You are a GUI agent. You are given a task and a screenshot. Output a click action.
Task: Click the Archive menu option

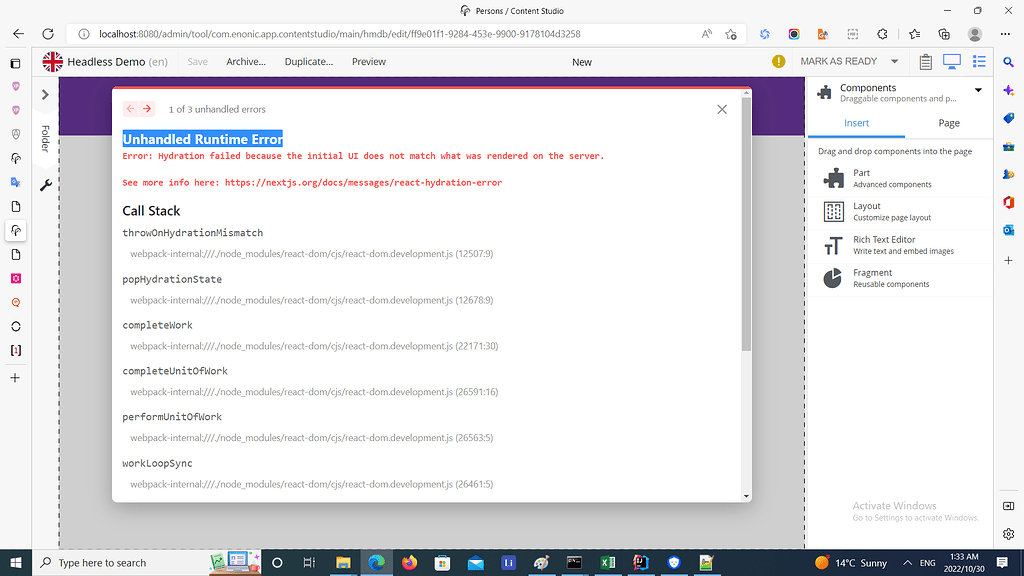(x=246, y=61)
